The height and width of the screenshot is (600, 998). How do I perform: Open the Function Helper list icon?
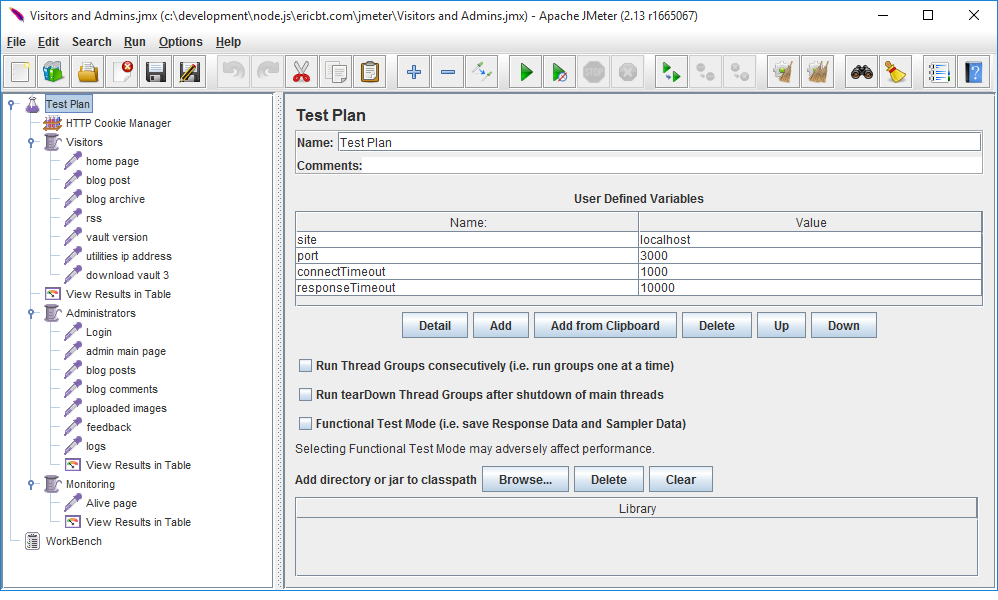point(939,72)
